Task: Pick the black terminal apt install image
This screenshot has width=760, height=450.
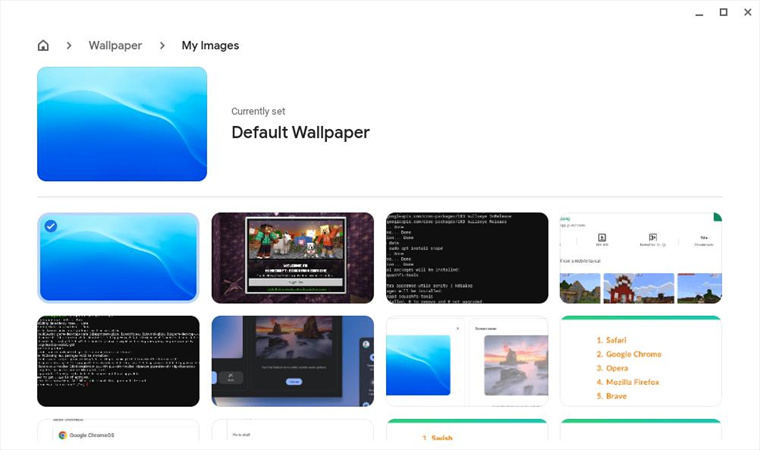Action: 467,257
